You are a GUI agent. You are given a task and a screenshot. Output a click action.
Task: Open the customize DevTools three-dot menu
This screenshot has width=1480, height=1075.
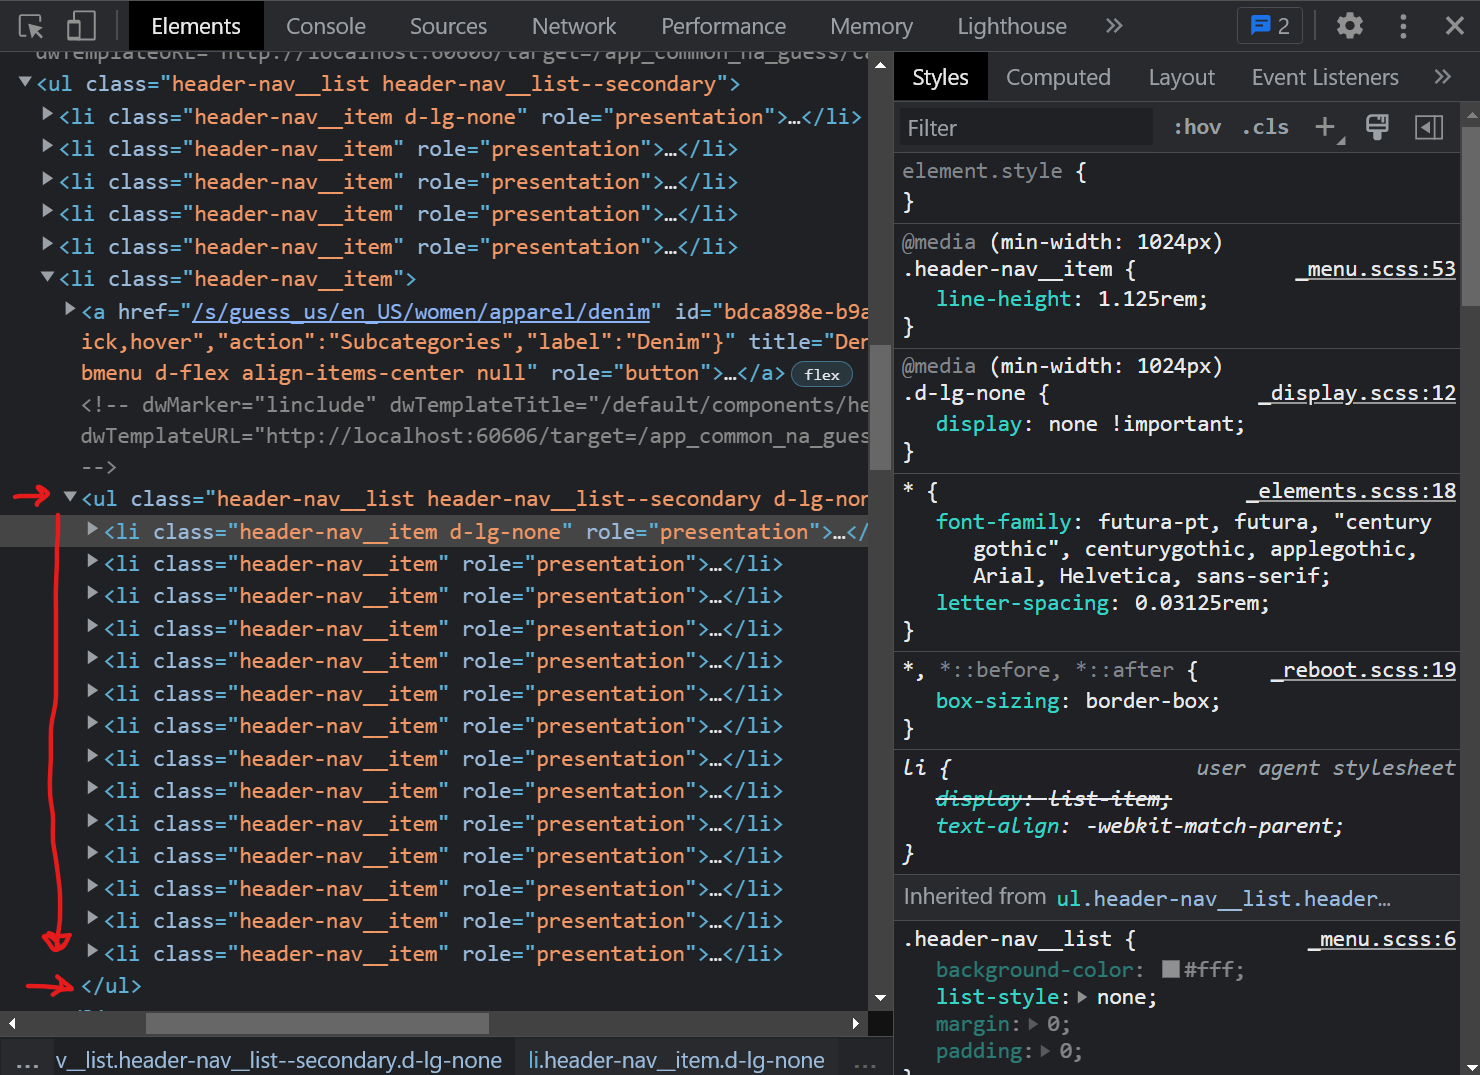(x=1404, y=26)
